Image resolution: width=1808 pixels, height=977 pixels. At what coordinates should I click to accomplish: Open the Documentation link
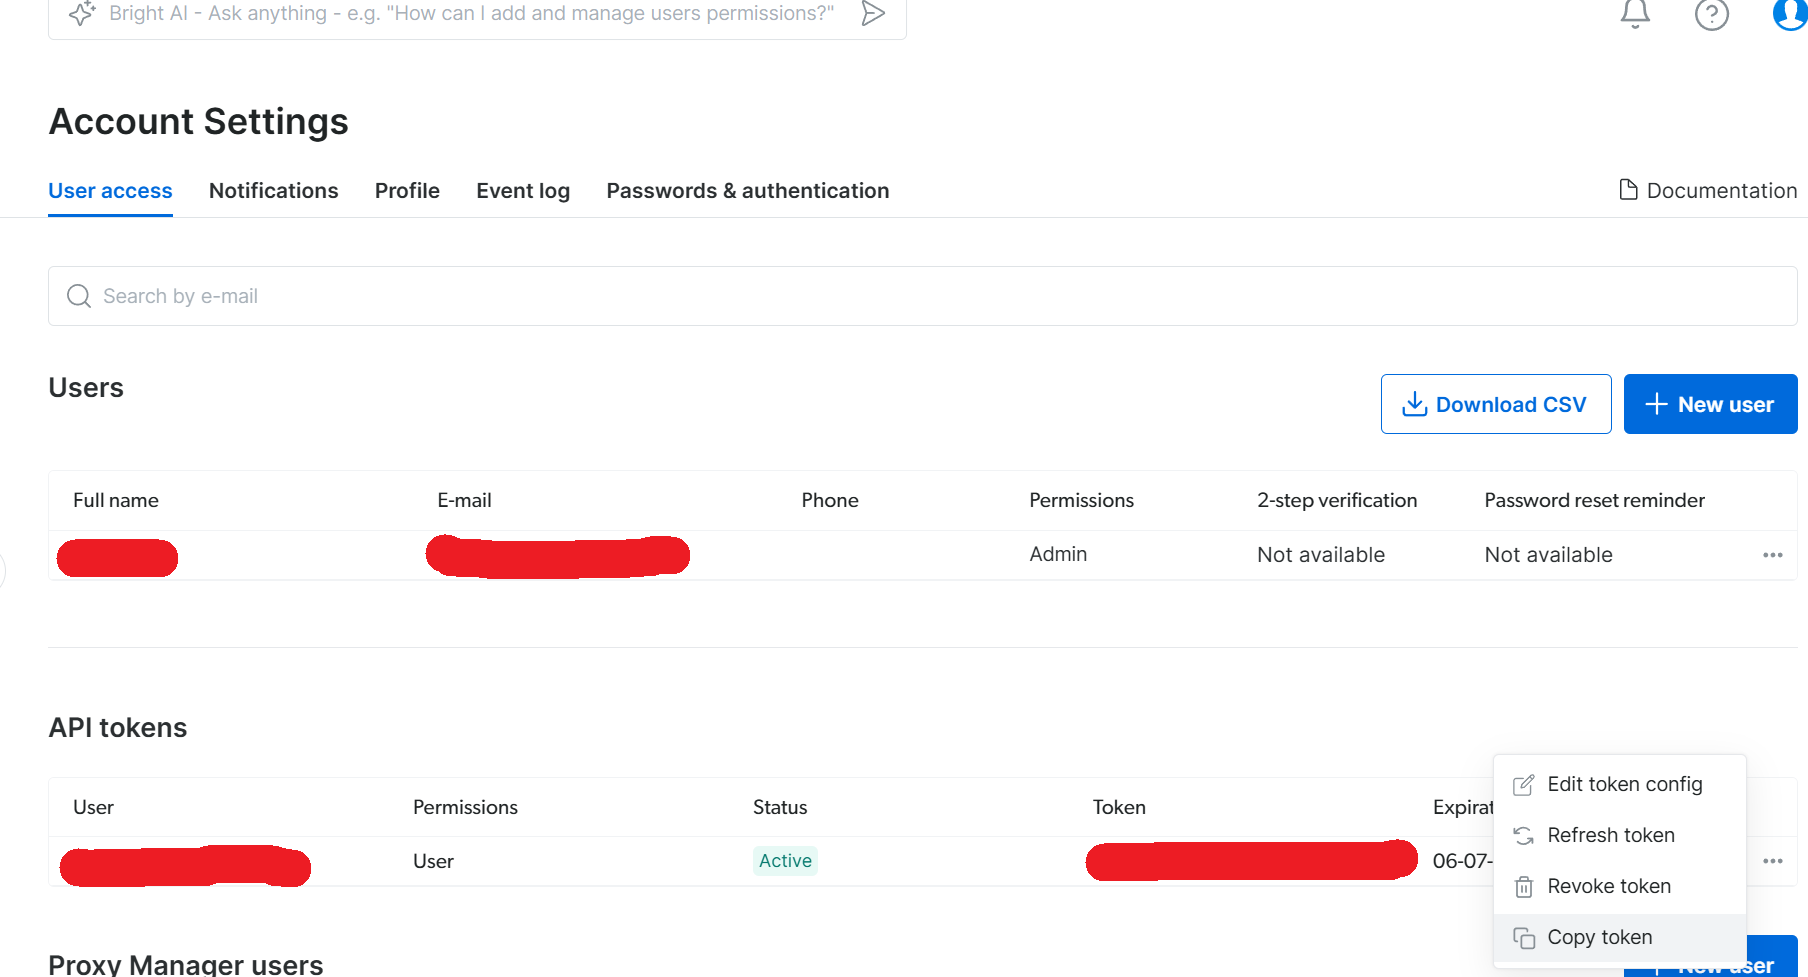1708,191
